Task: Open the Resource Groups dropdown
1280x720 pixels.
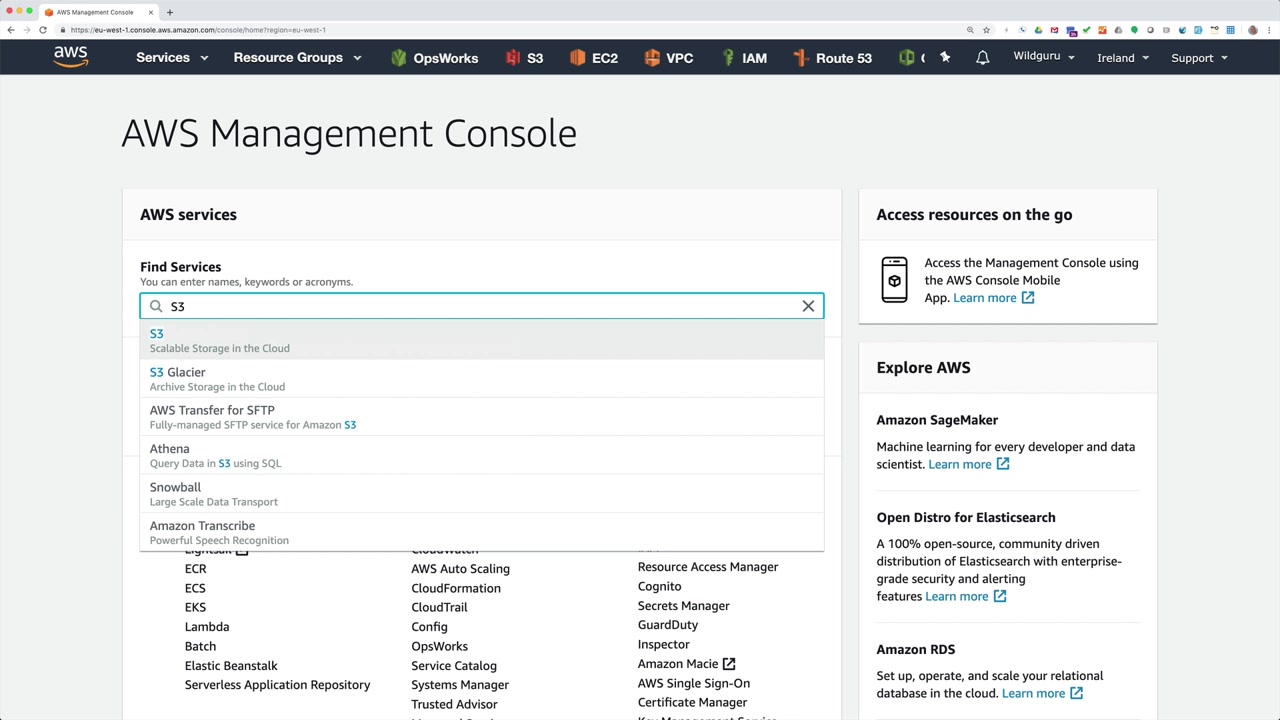Action: click(297, 58)
